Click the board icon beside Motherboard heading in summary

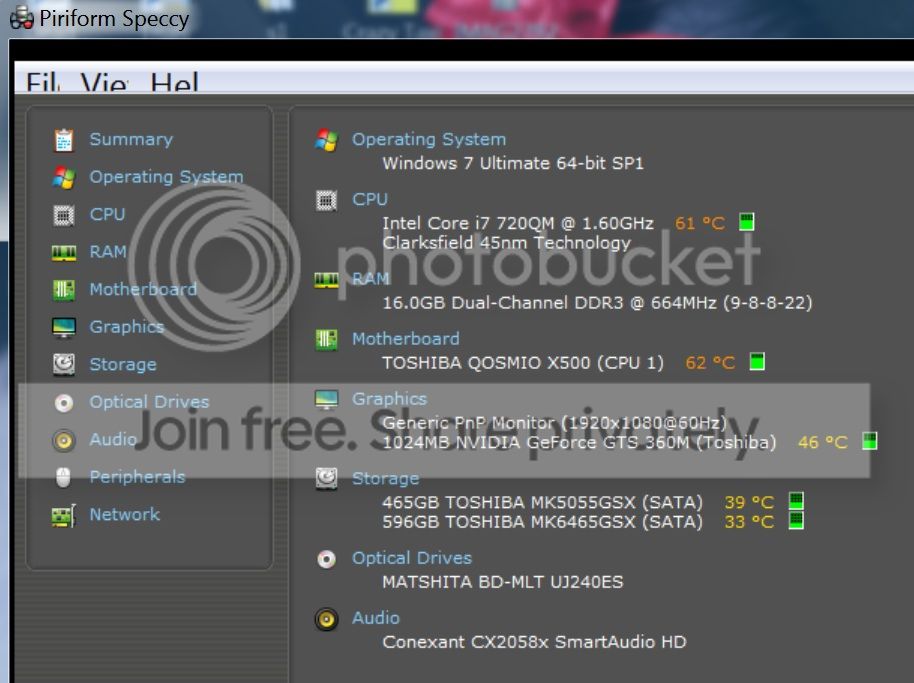click(x=326, y=339)
